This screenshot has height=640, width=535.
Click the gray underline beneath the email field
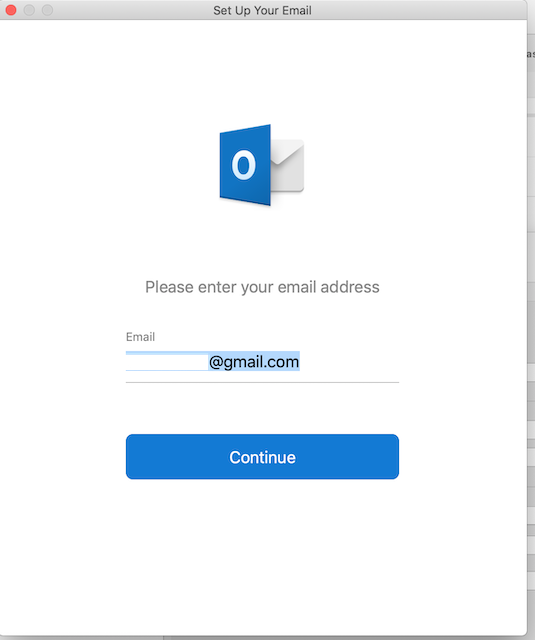pos(262,382)
